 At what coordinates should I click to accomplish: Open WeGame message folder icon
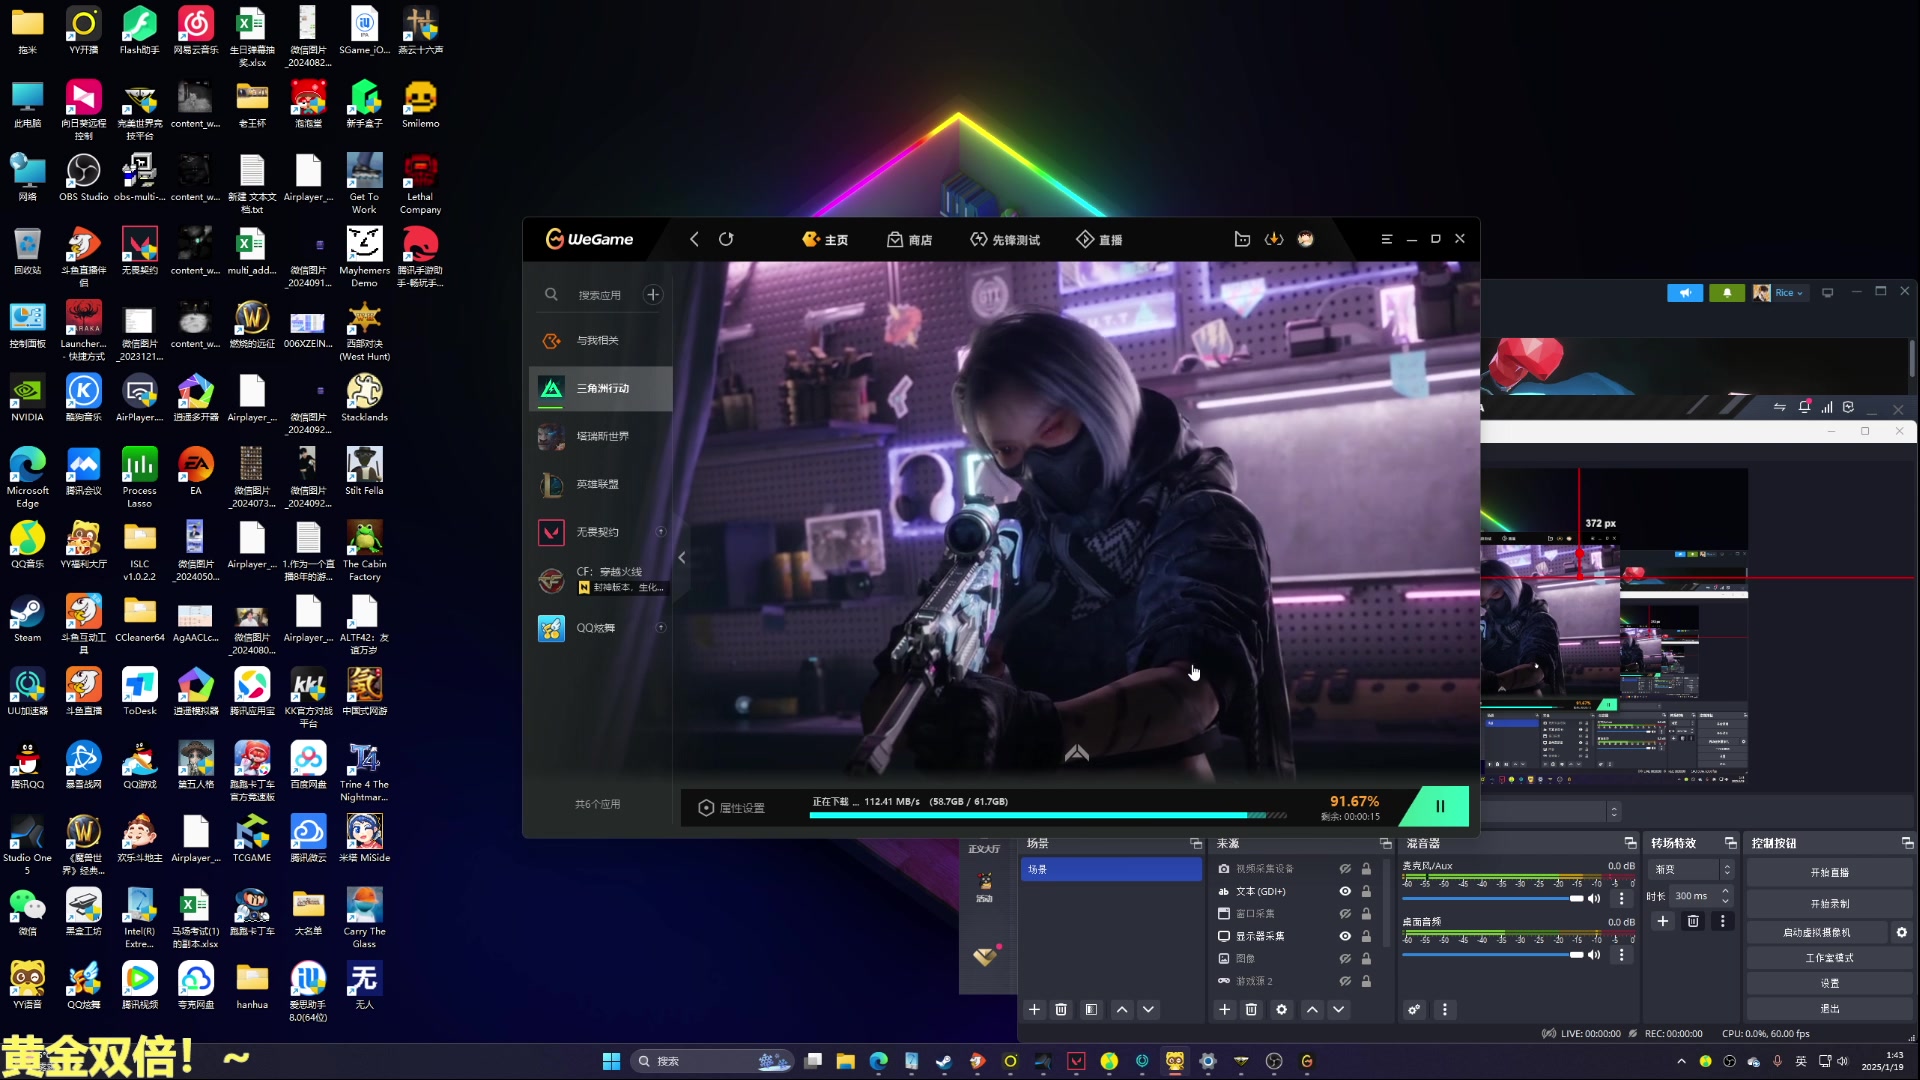pyautogui.click(x=1242, y=239)
